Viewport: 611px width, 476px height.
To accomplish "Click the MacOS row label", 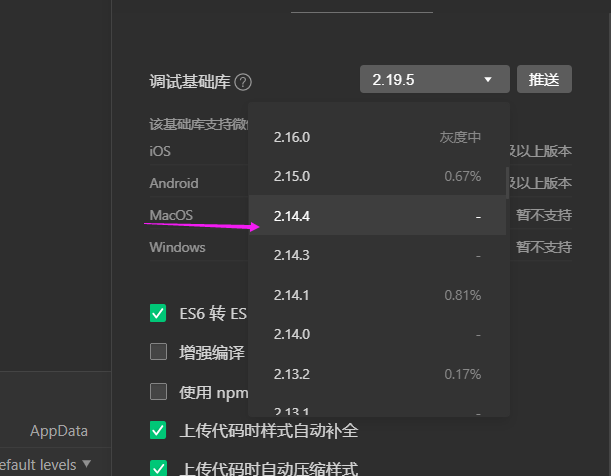I will click(x=171, y=215).
